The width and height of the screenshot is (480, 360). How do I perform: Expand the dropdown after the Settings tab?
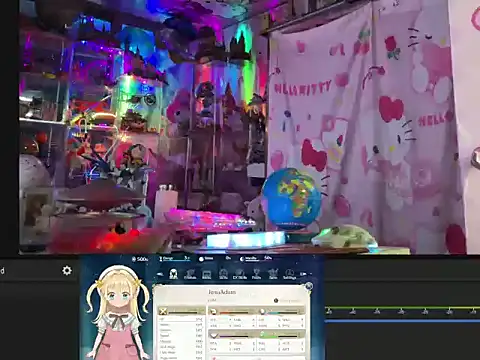[x=303, y=274]
